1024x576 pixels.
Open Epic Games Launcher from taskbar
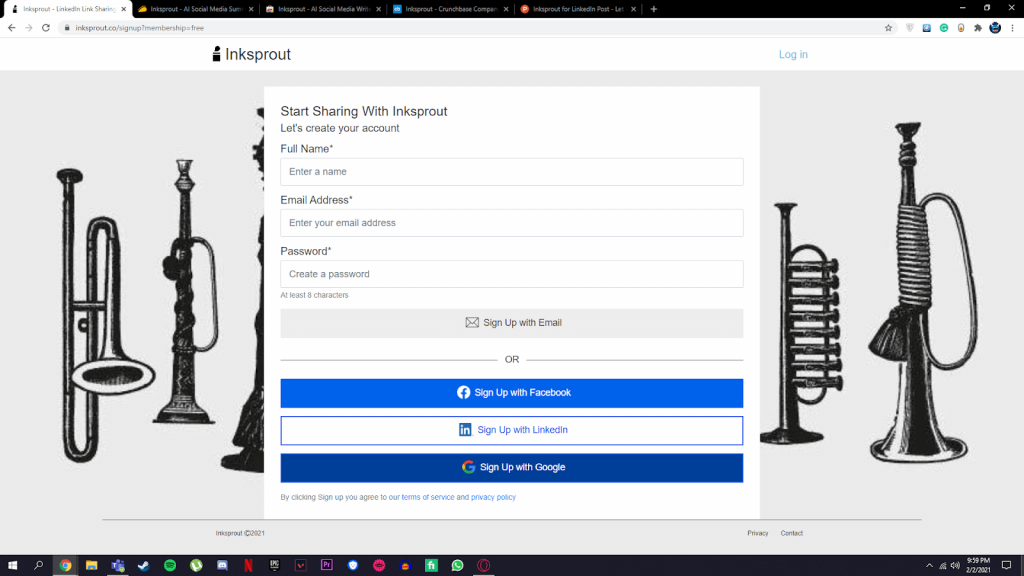coord(274,566)
